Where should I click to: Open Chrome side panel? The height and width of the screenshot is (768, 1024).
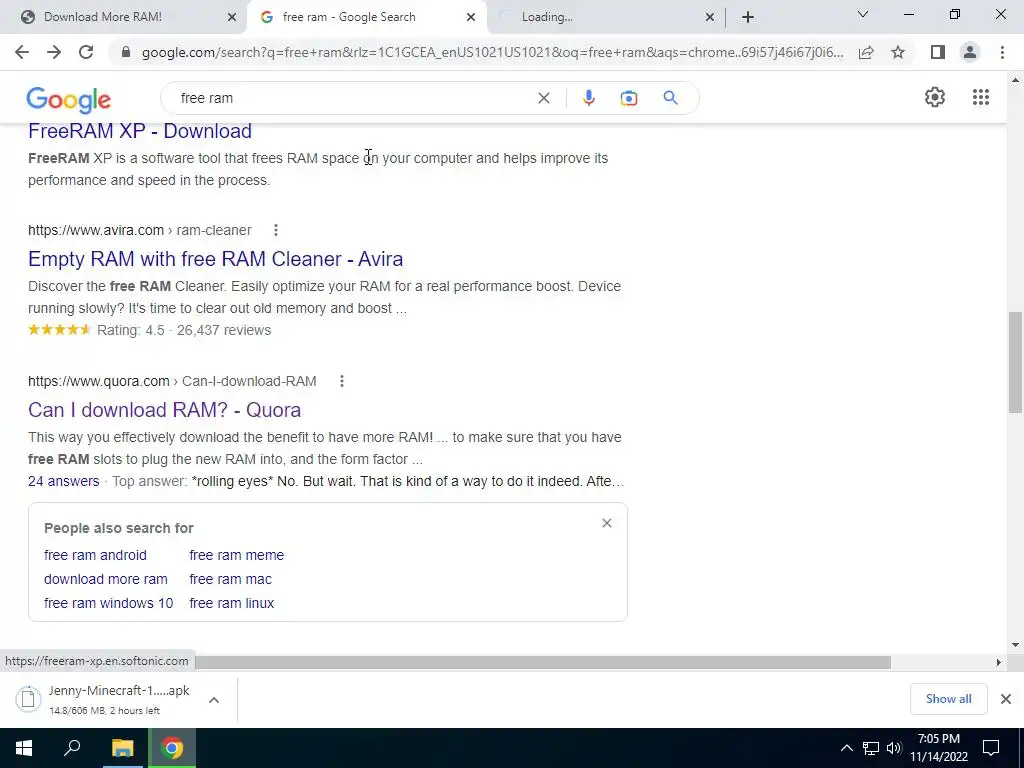[x=938, y=52]
